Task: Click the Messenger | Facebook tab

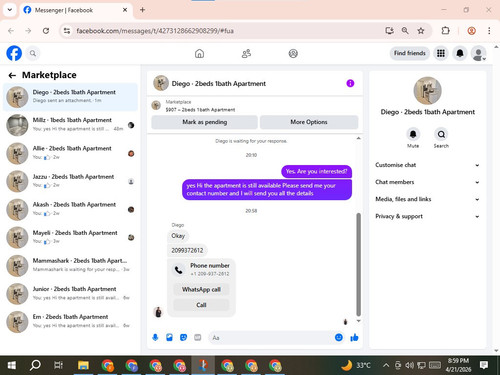Action: (76, 10)
